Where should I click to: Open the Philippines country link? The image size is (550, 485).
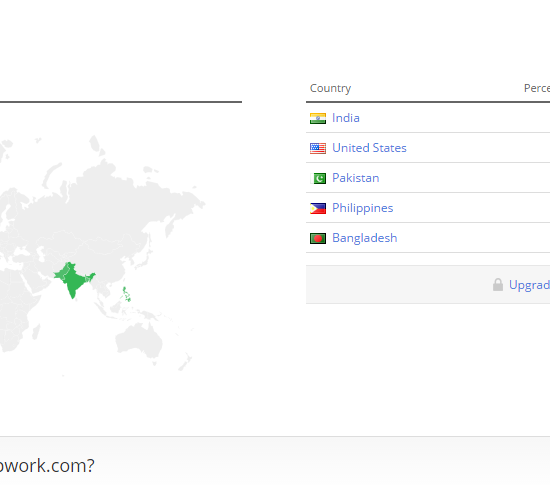[x=363, y=208]
